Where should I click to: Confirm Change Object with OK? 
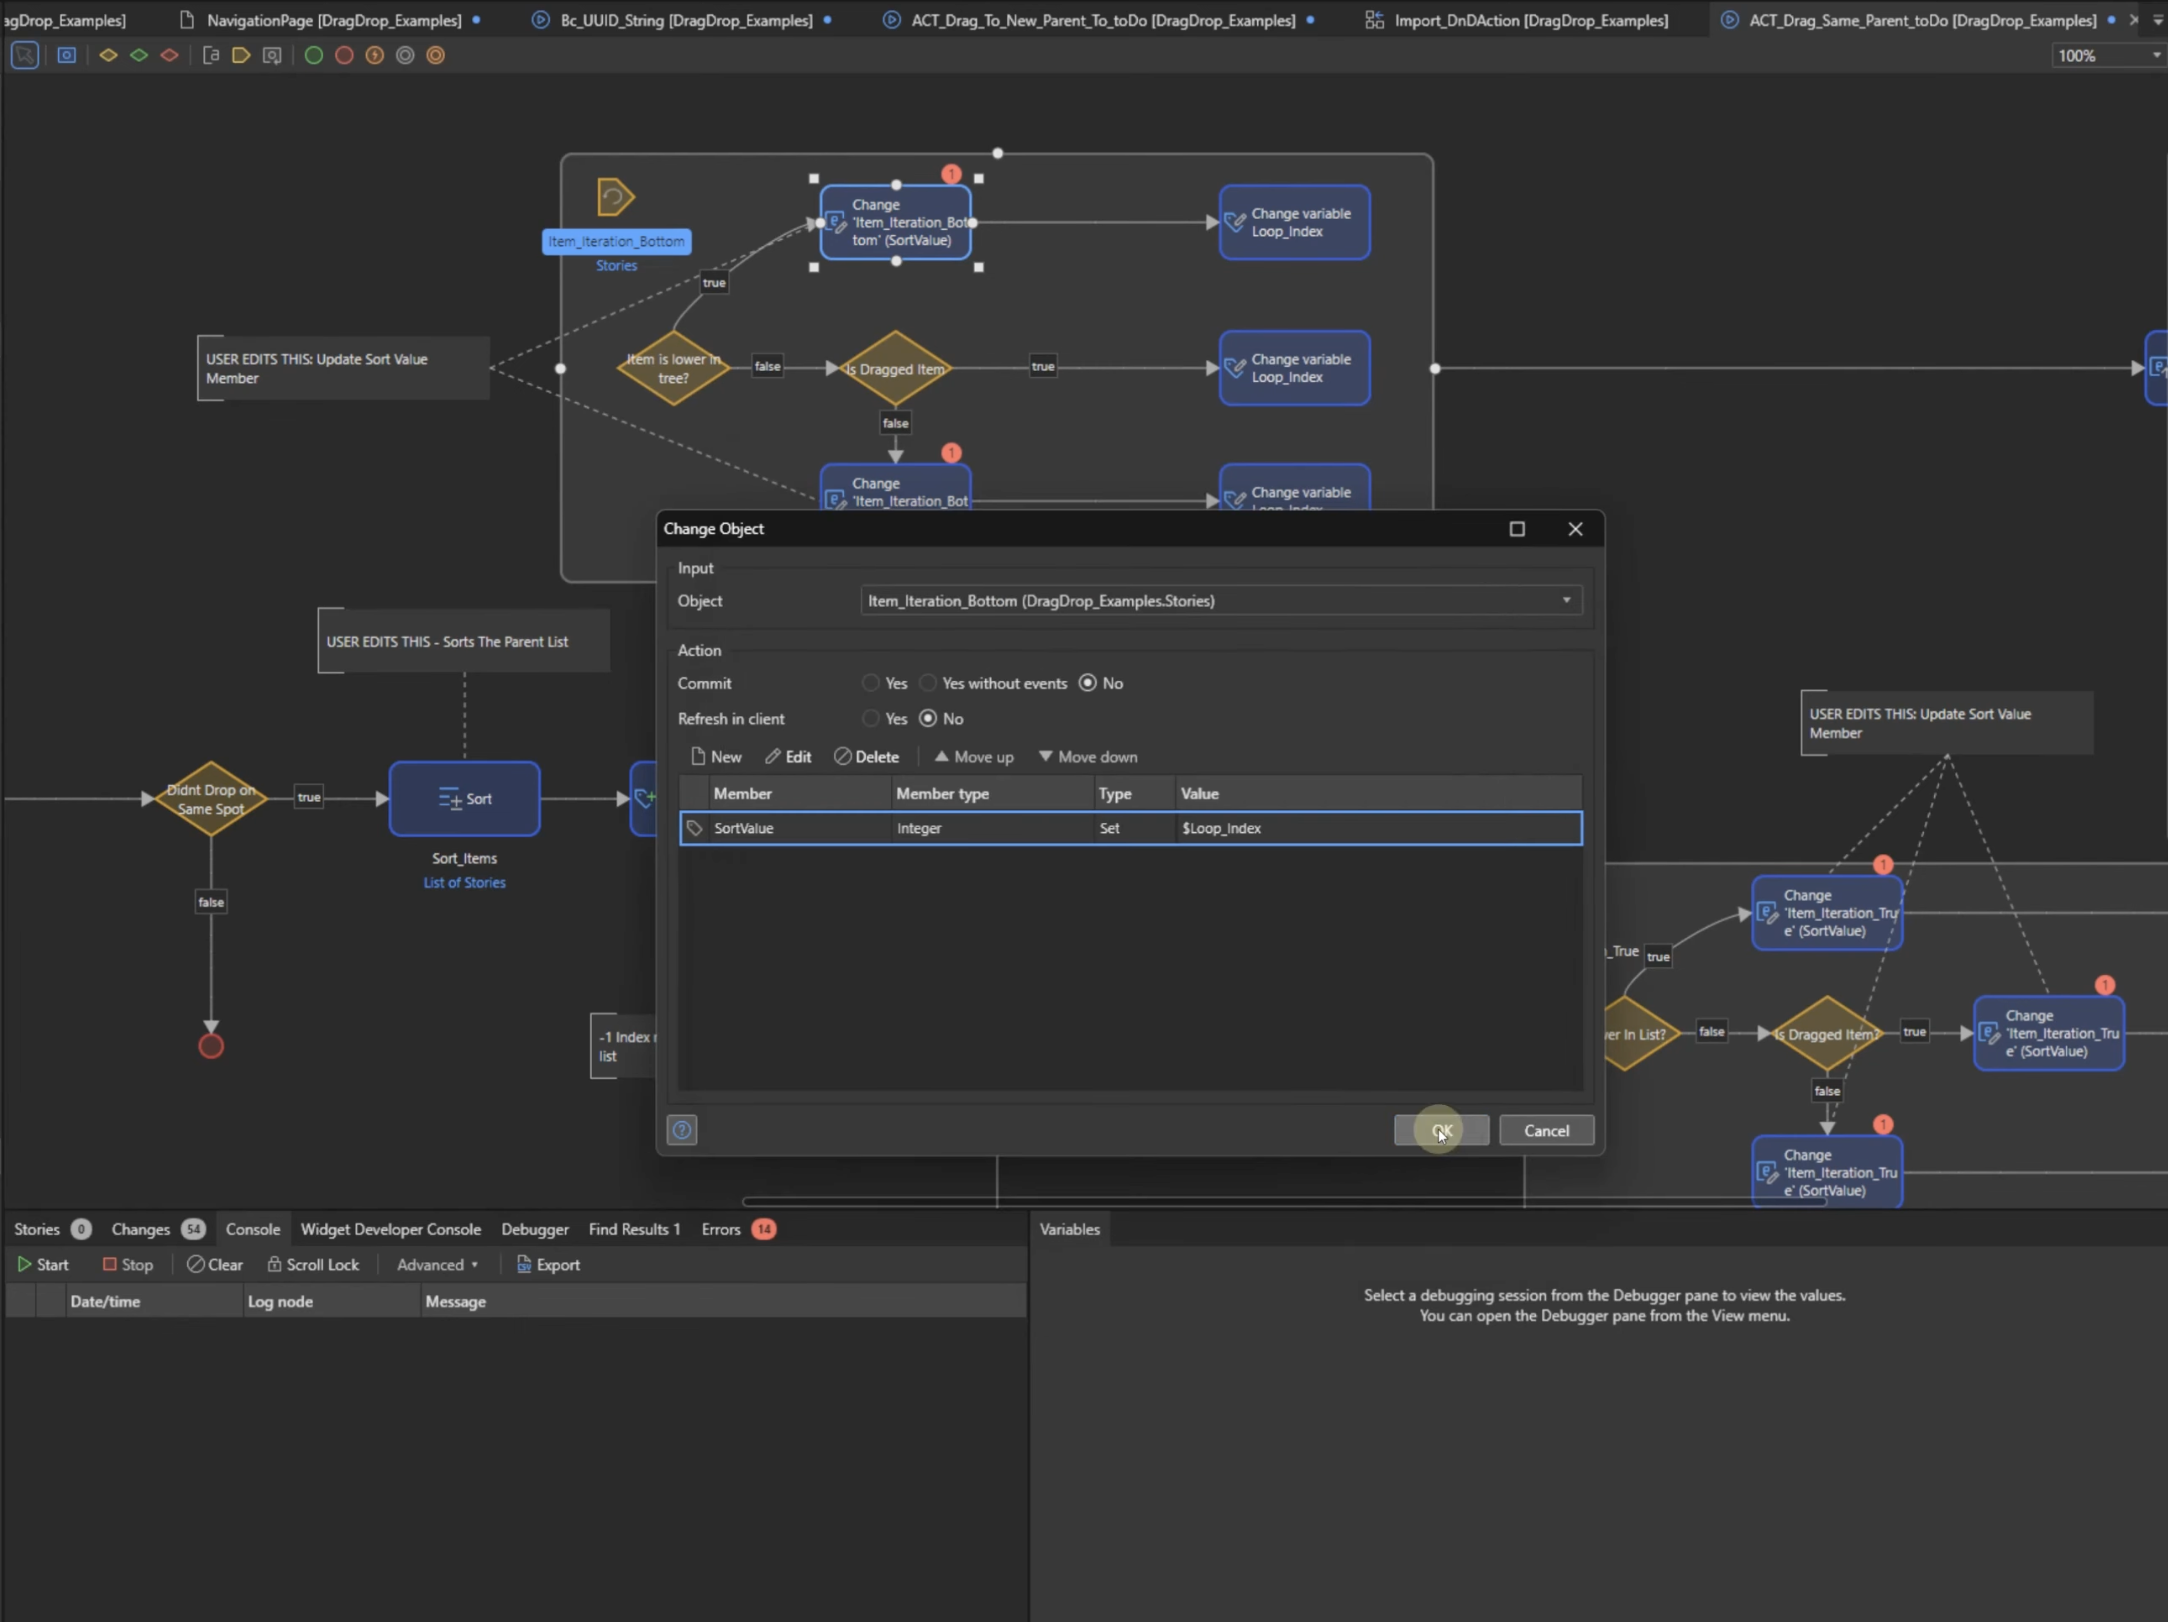[1441, 1130]
